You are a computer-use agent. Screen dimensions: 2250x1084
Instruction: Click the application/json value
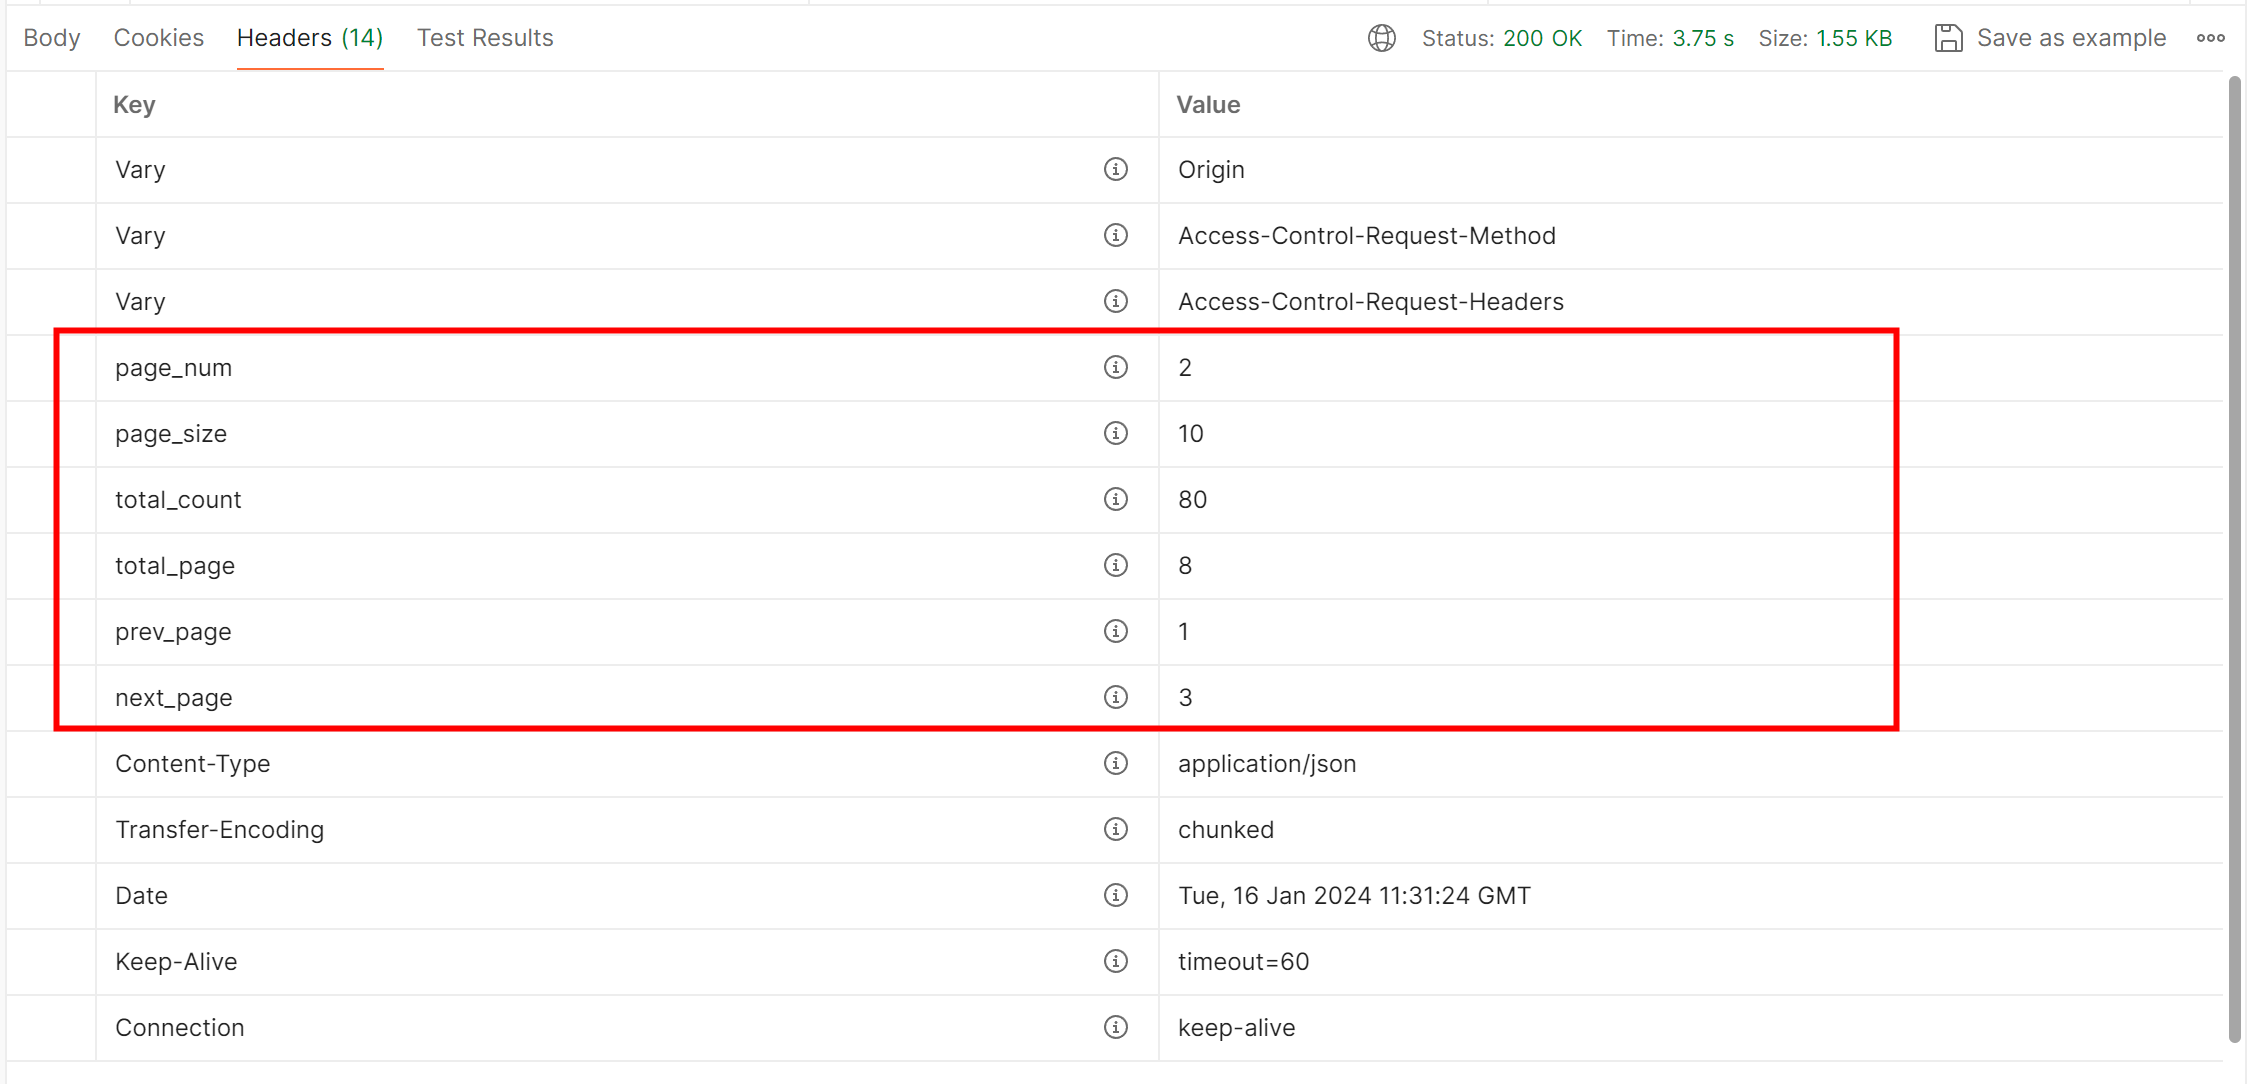(1267, 764)
